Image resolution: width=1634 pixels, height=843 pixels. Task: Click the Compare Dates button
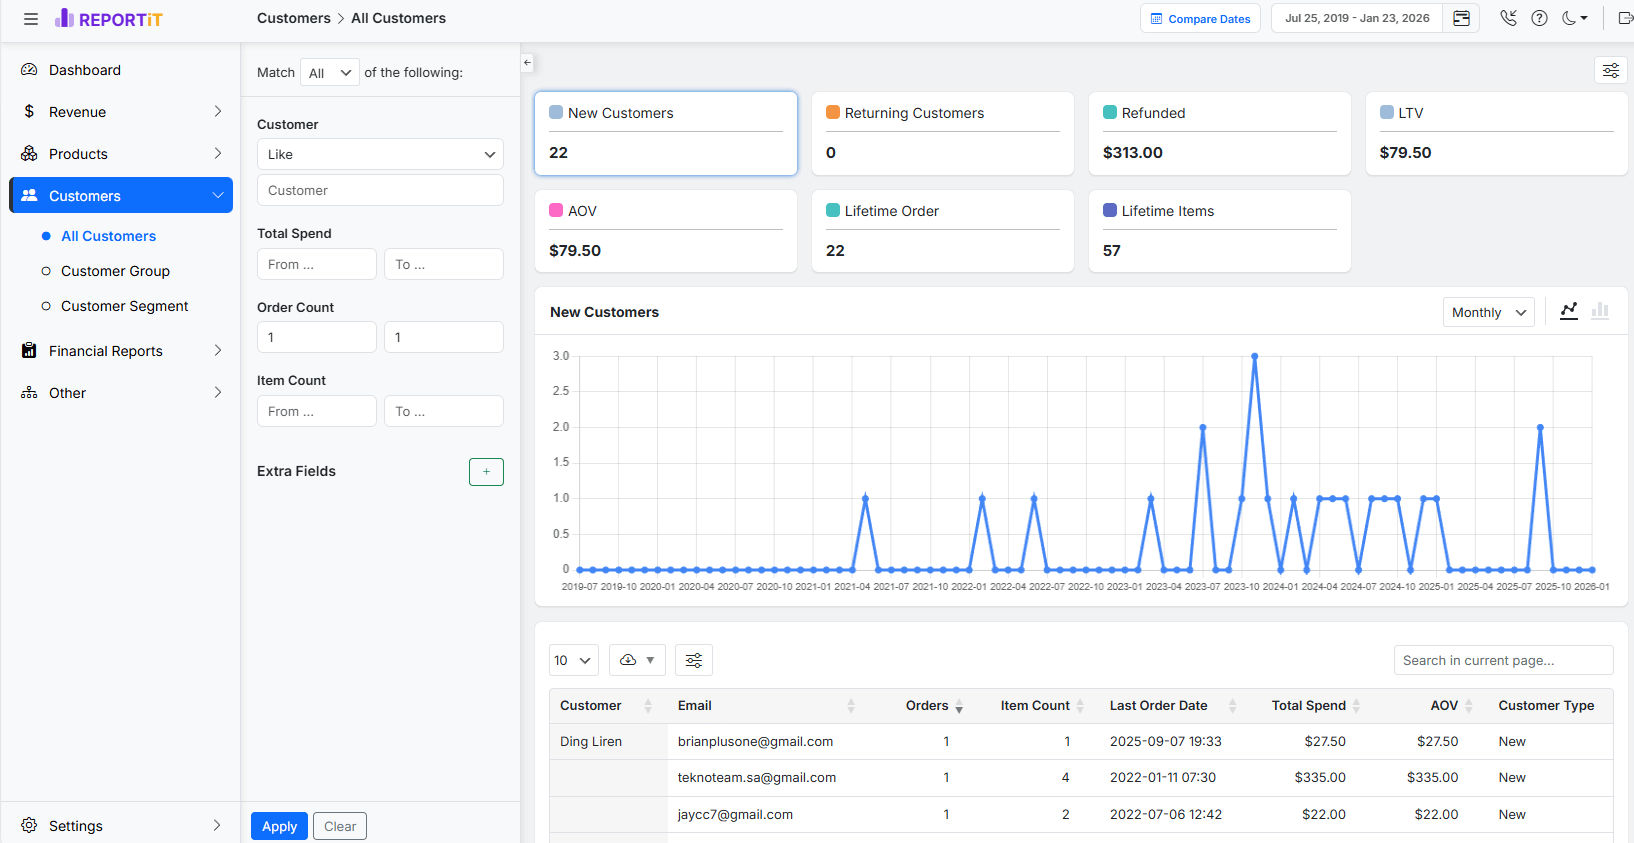[1200, 19]
